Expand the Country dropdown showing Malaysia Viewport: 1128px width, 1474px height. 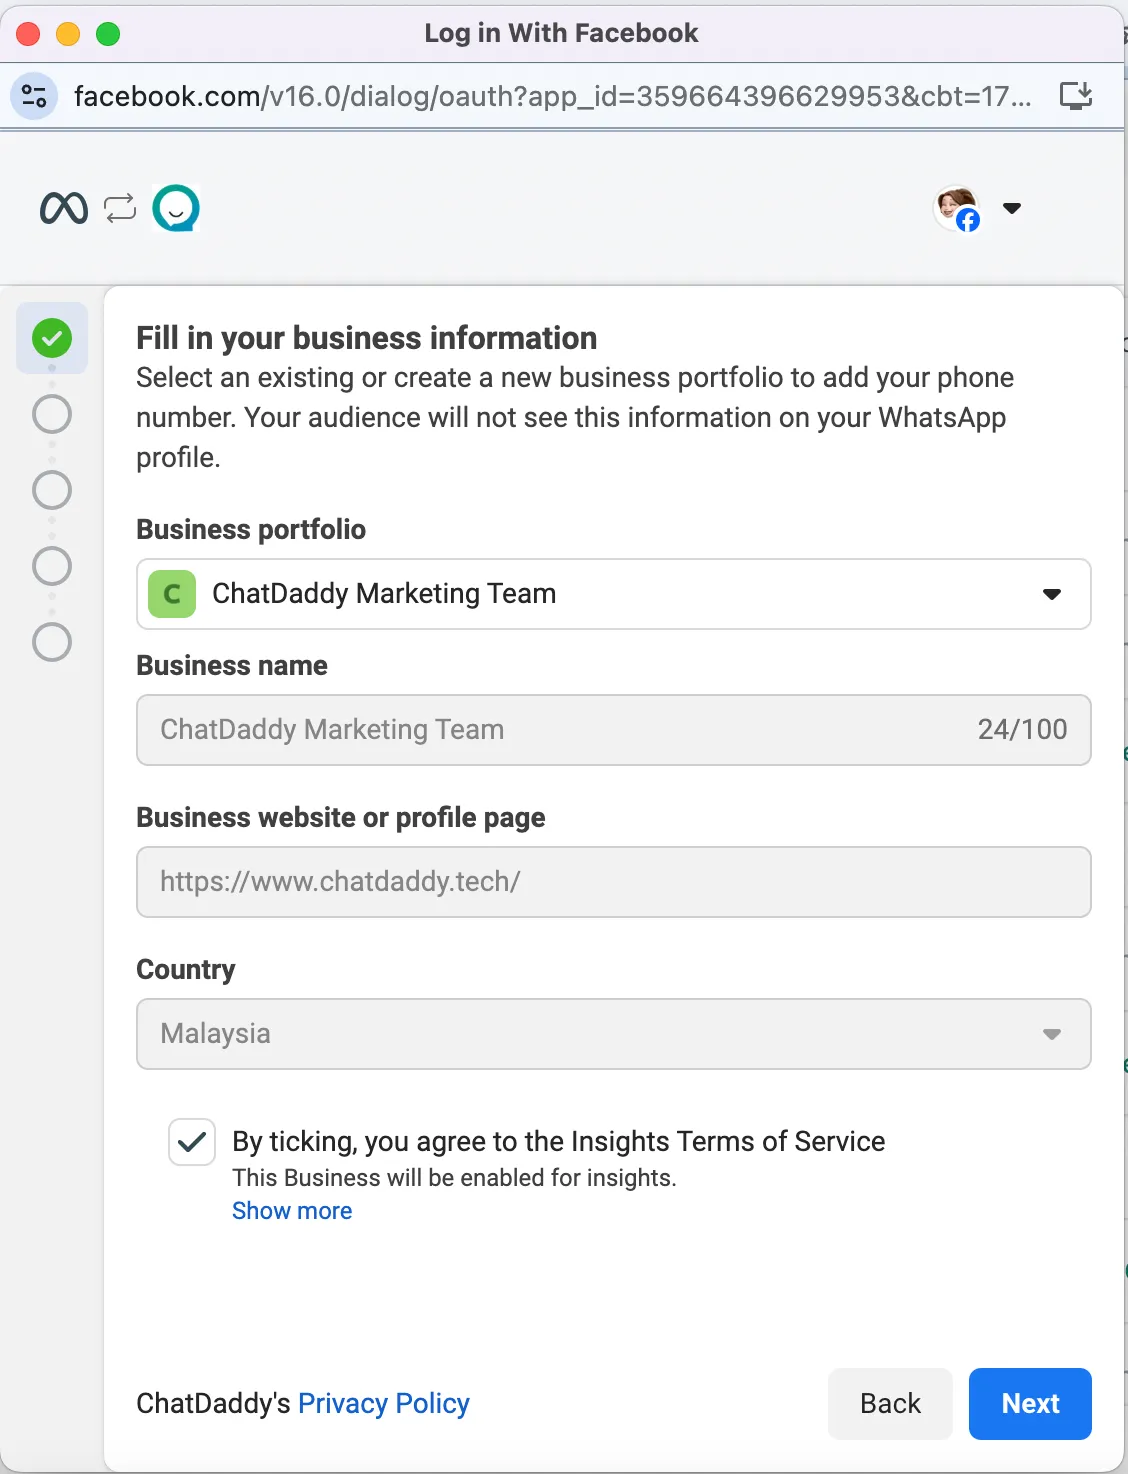613,1034
